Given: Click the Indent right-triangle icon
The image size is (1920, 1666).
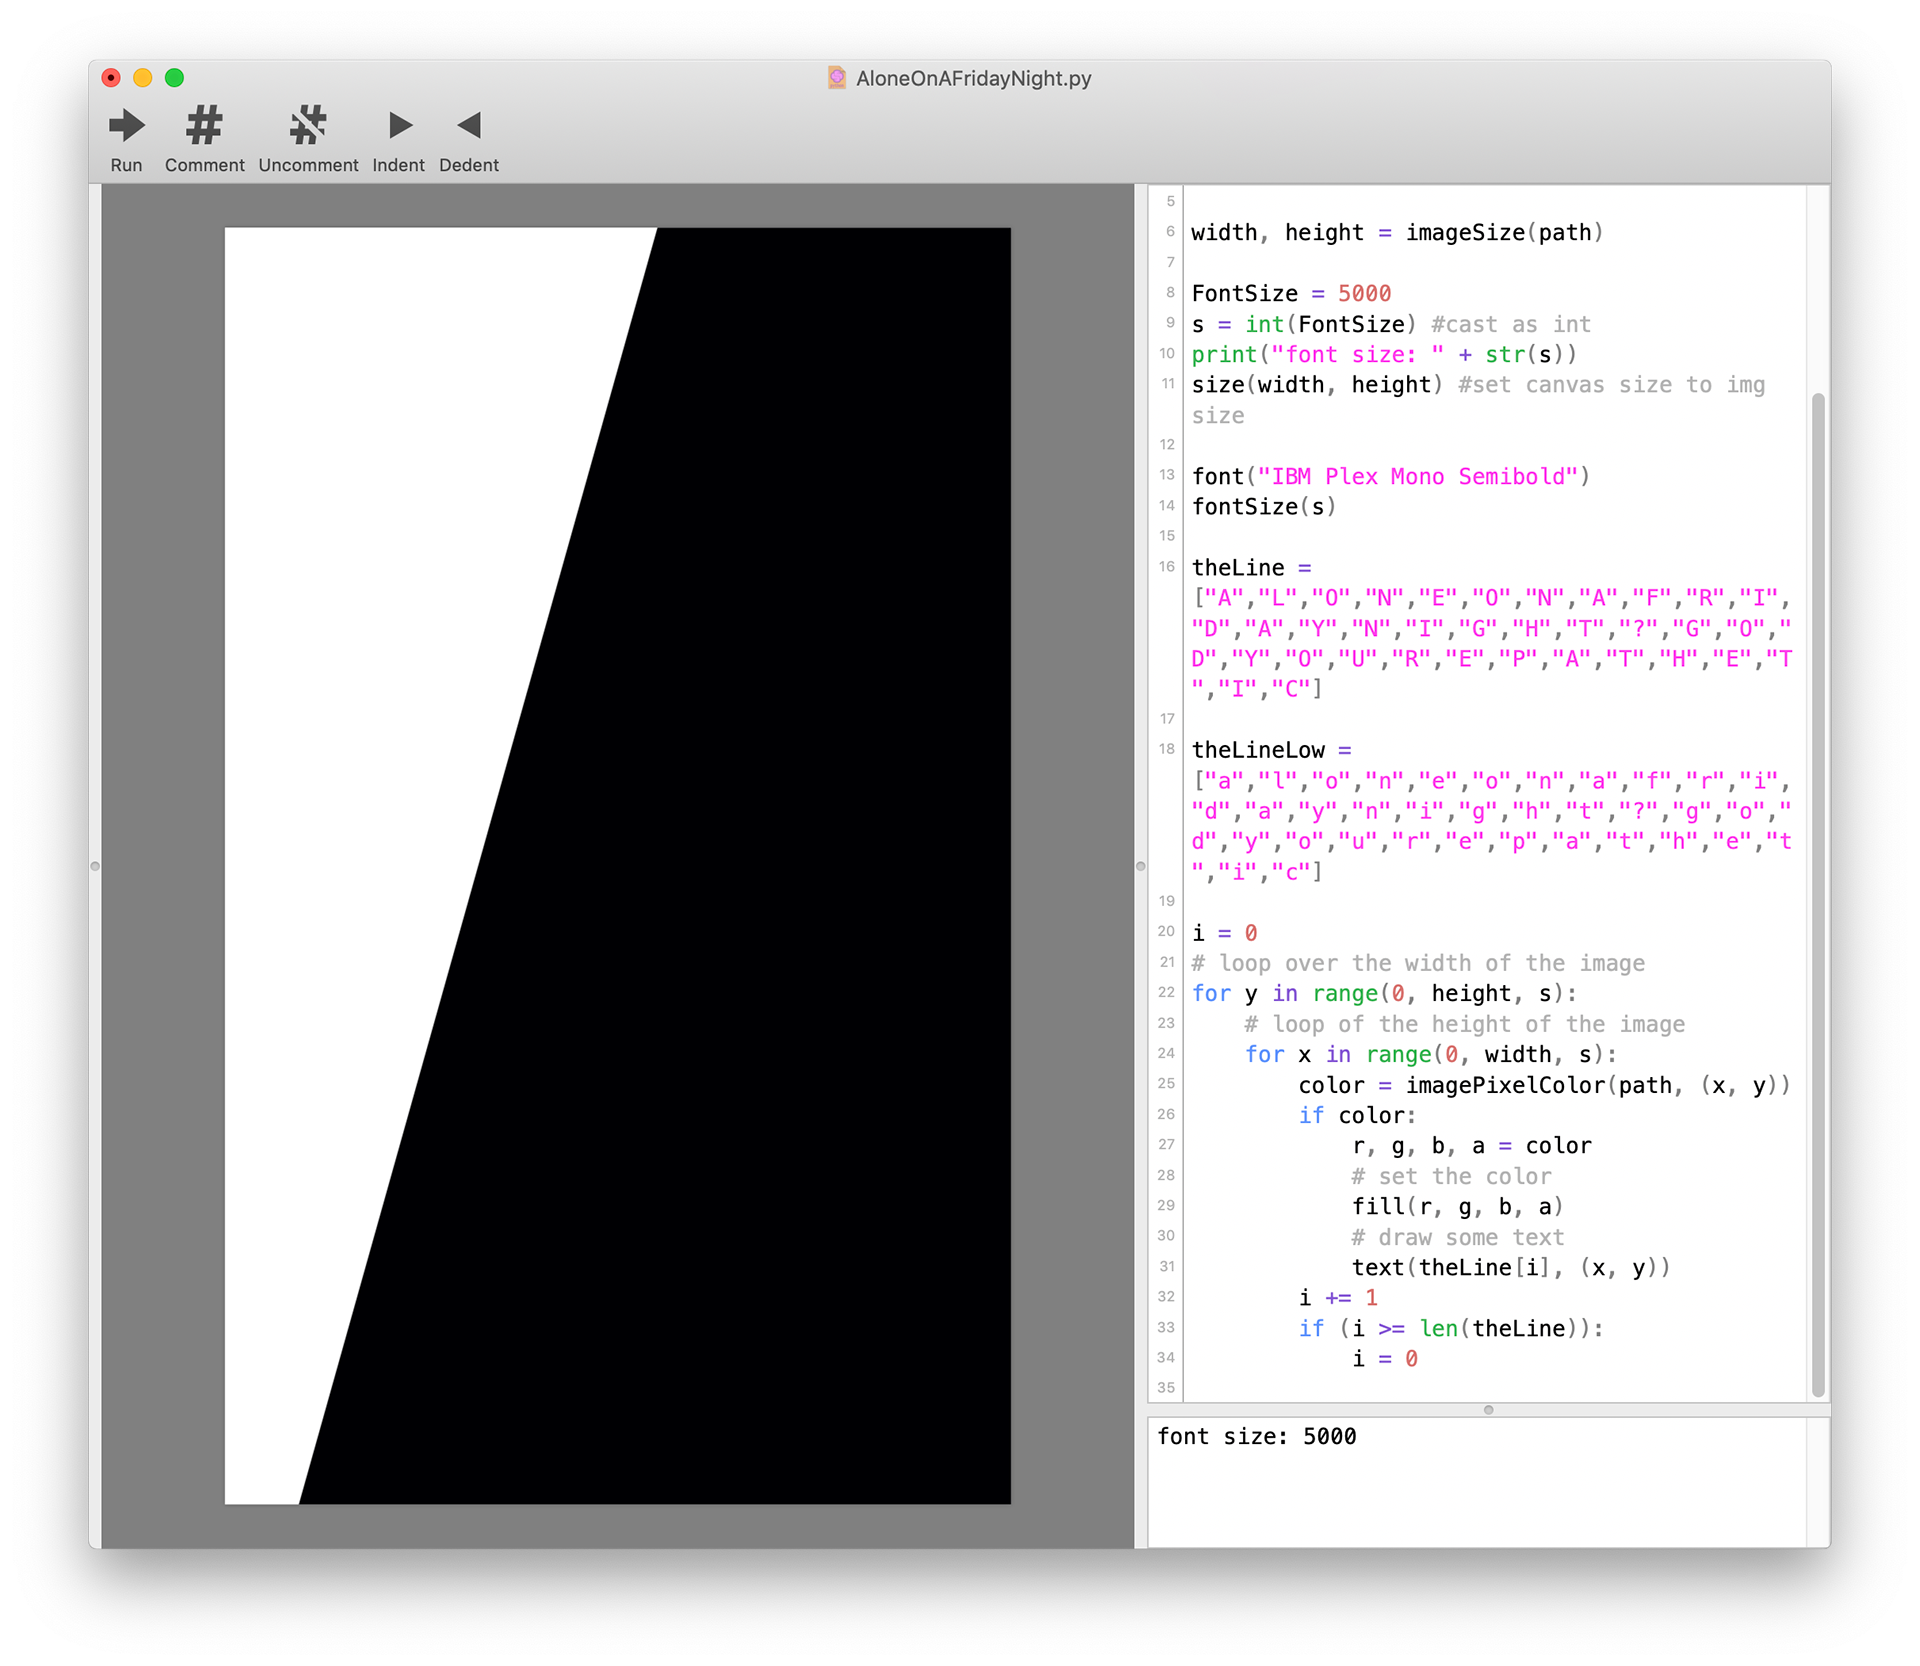Looking at the screenshot, I should [x=399, y=126].
